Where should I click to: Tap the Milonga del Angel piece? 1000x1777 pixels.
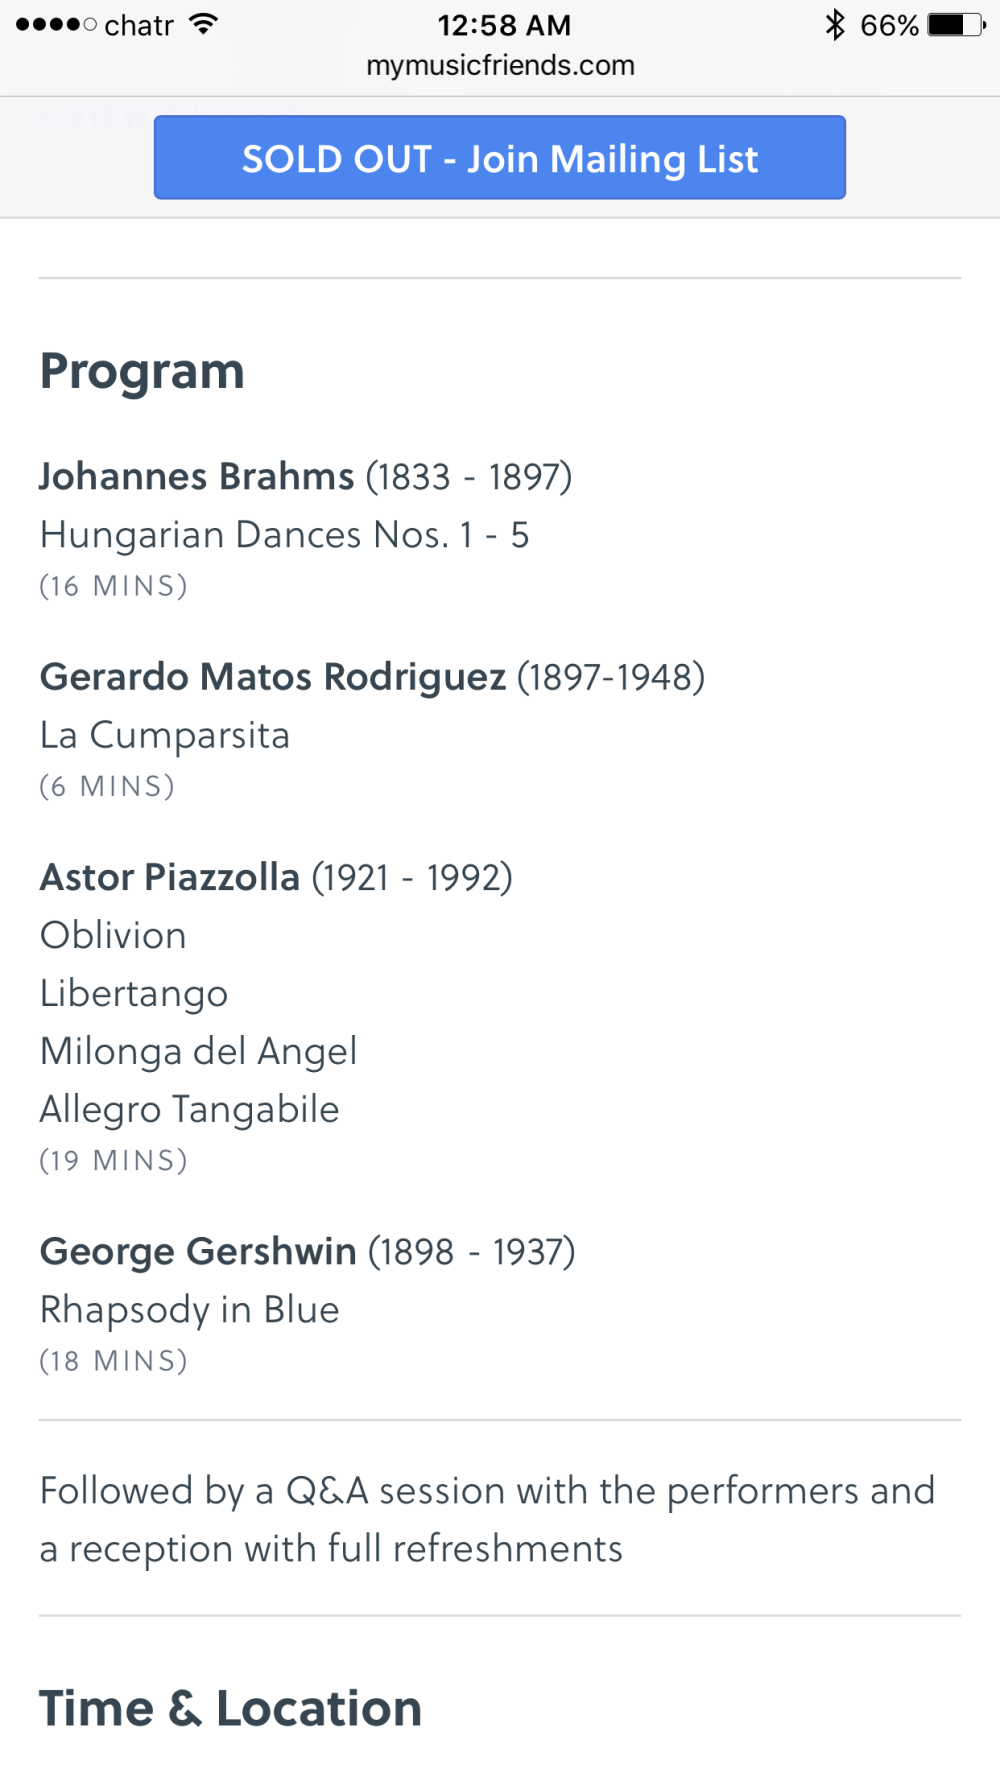pos(198,1051)
